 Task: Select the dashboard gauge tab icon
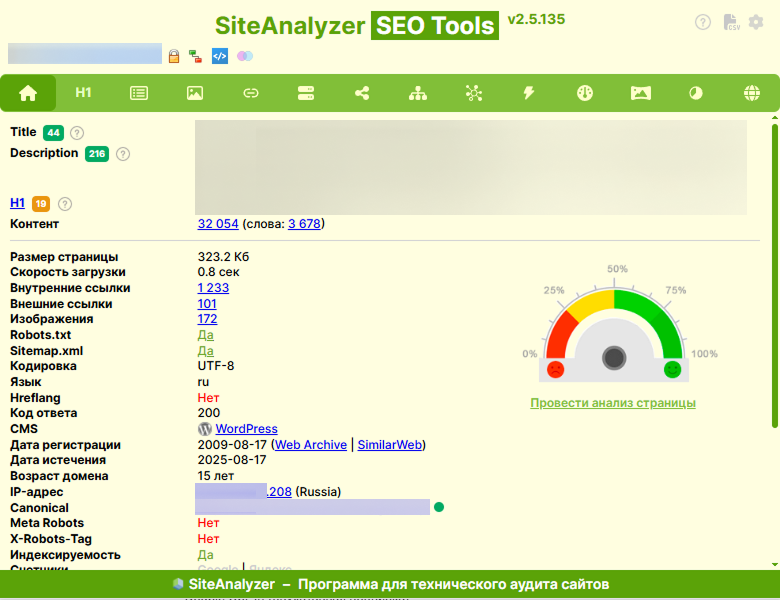(x=585, y=93)
